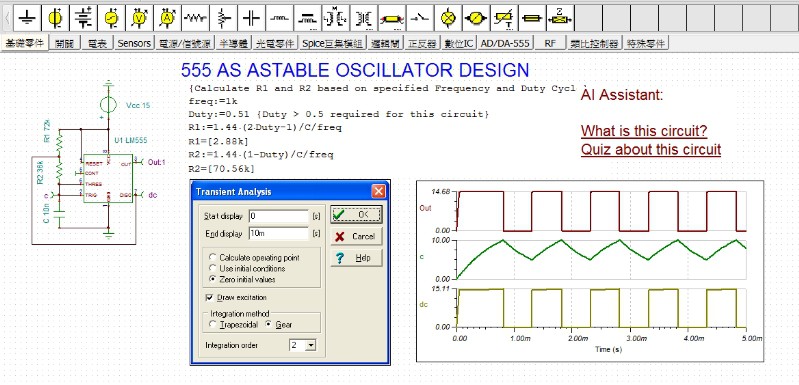The width and height of the screenshot is (799, 385).
Task: Open the 數位IC tab
Action: [x=460, y=43]
